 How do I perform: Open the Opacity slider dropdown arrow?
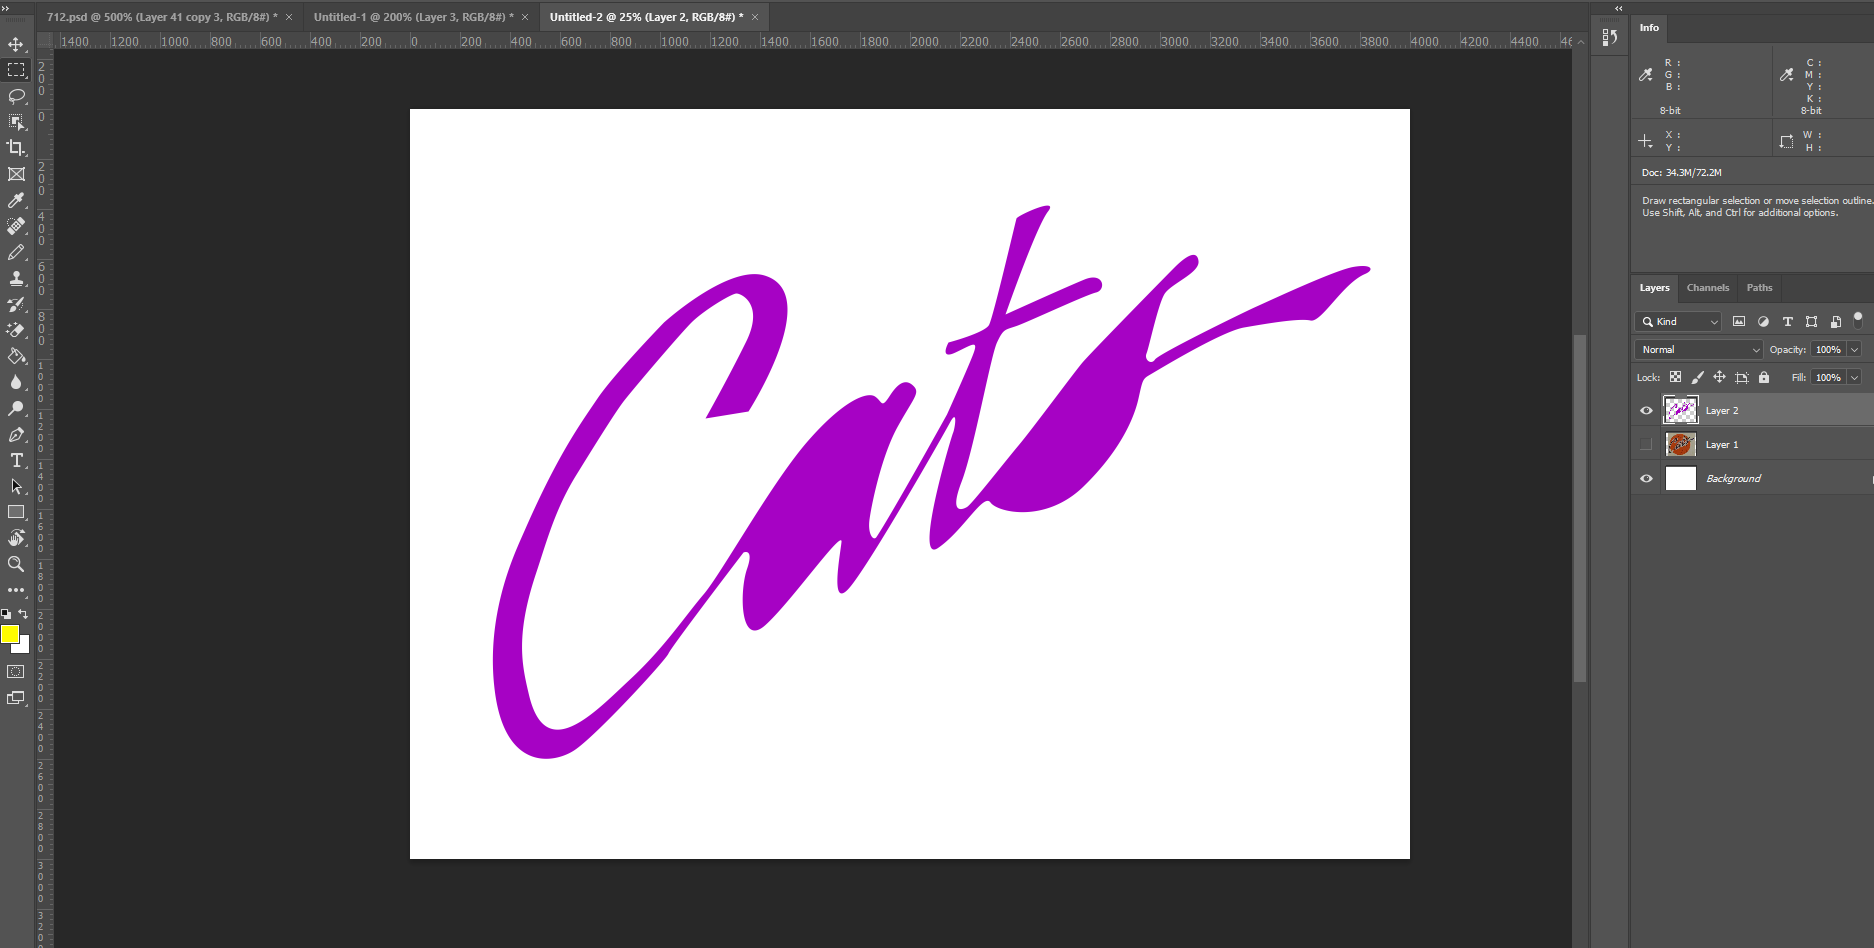pos(1854,349)
